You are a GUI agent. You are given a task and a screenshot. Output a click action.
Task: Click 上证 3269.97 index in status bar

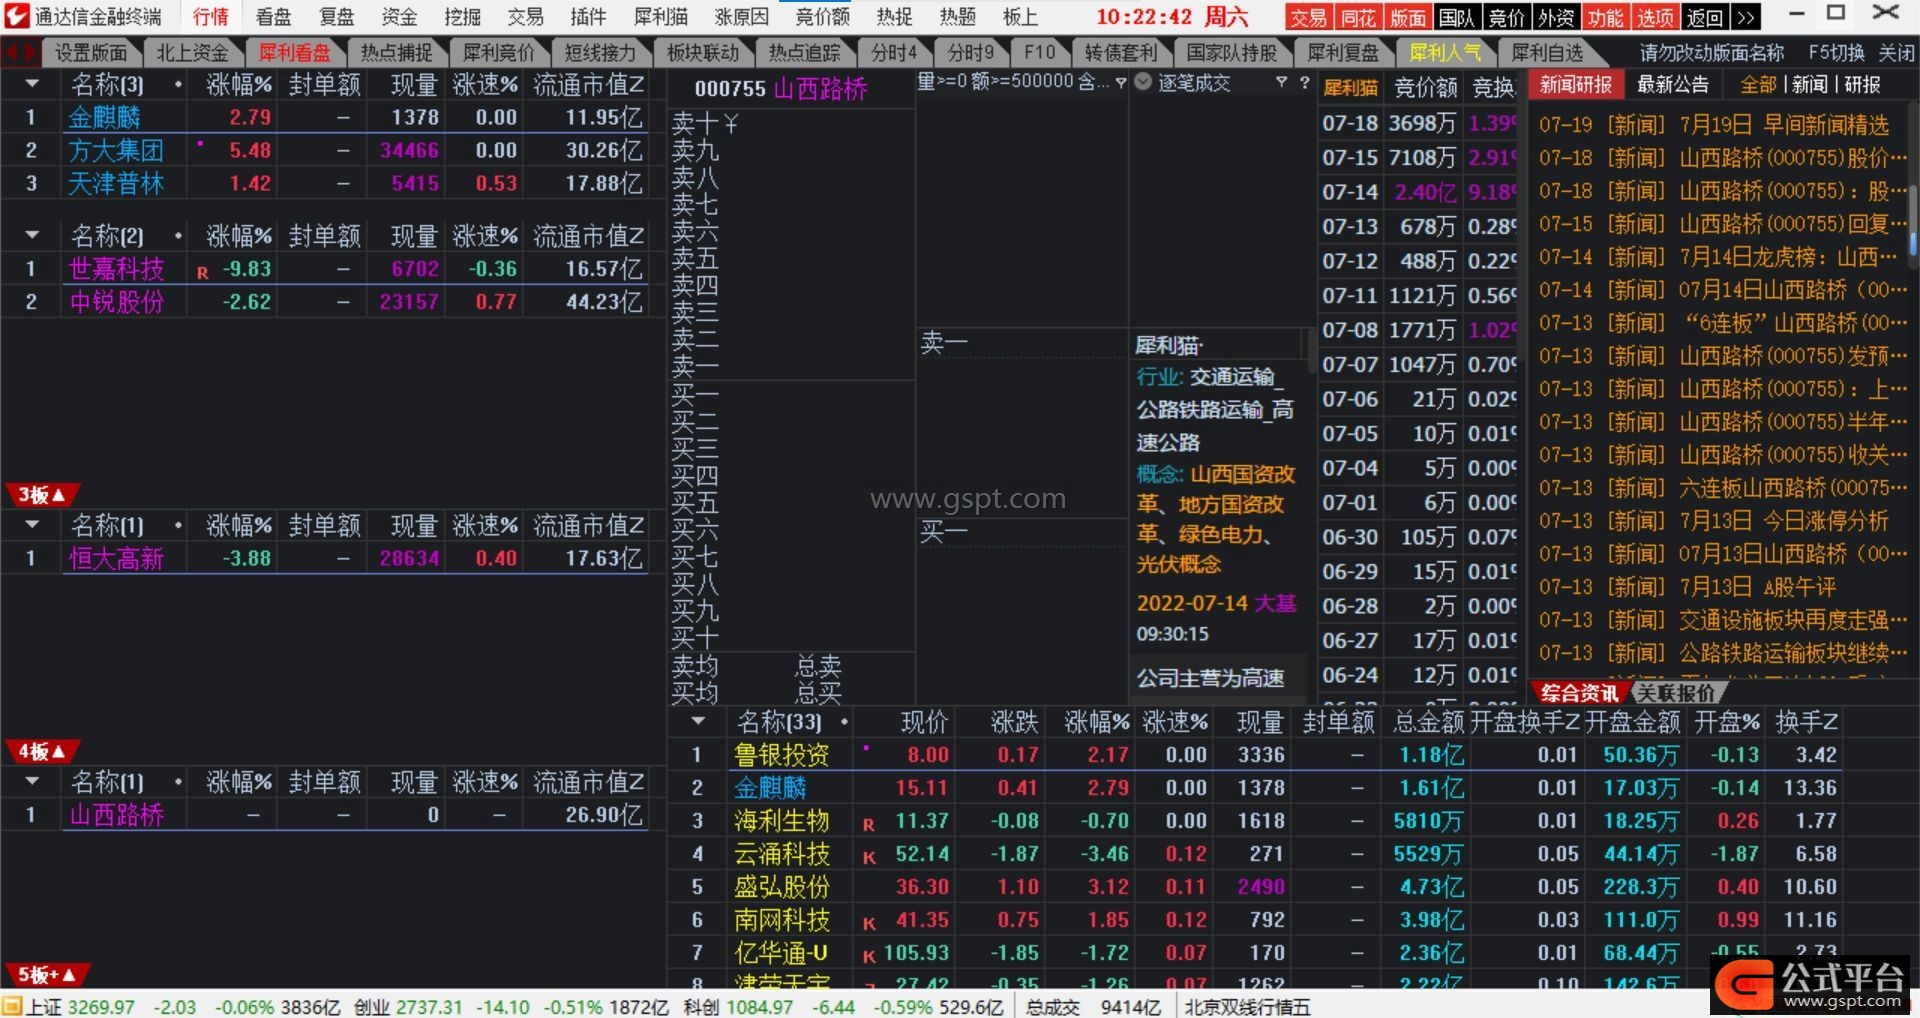(80, 1006)
